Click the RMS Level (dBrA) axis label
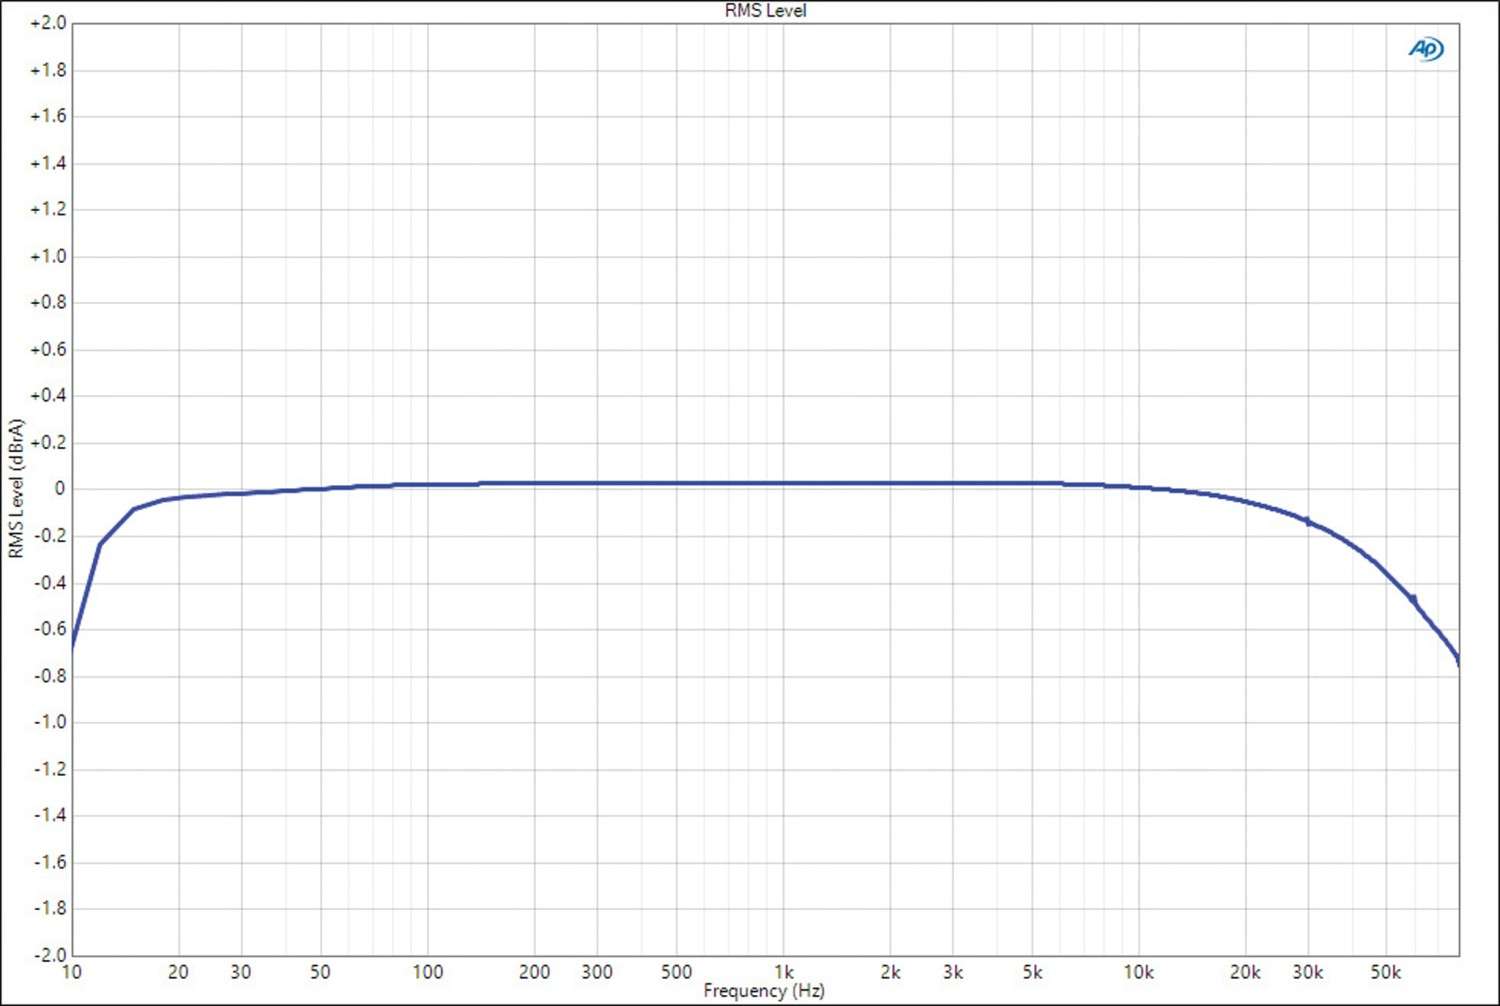The image size is (1500, 1006). (x=15, y=488)
